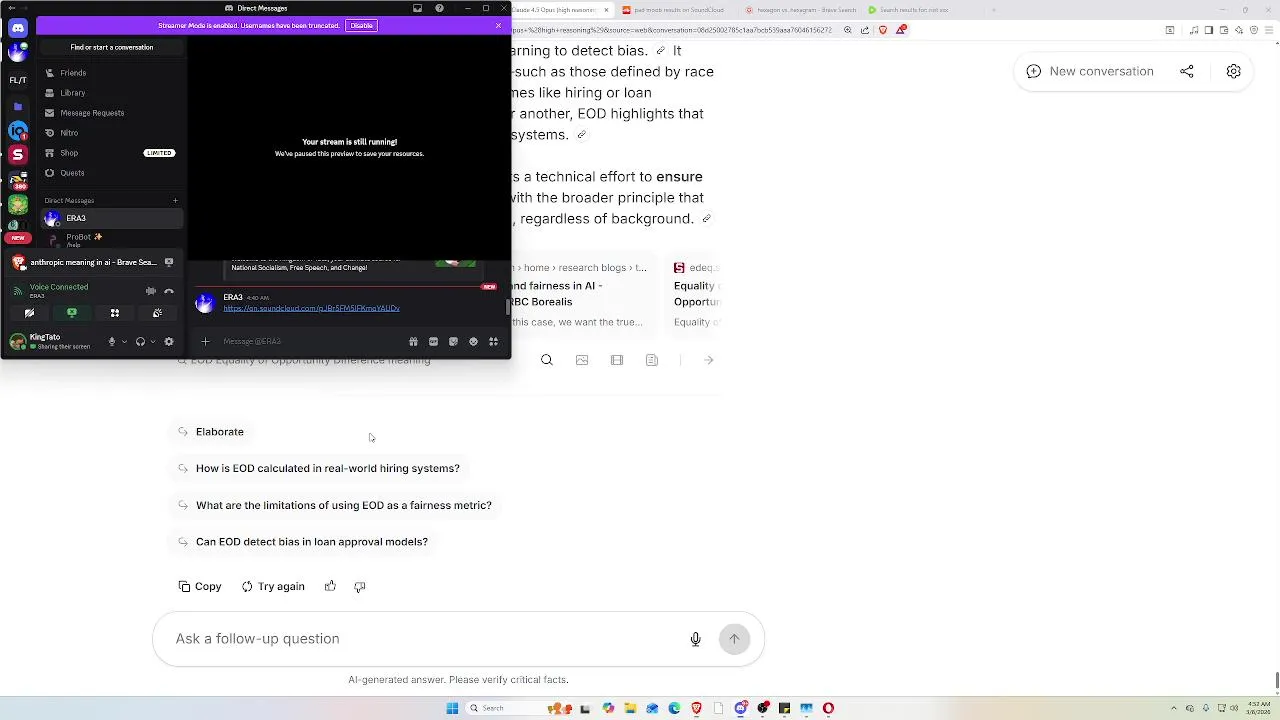The width and height of the screenshot is (1280, 720).
Task: Open Shop in Discord sidebar
Action: pos(111,153)
